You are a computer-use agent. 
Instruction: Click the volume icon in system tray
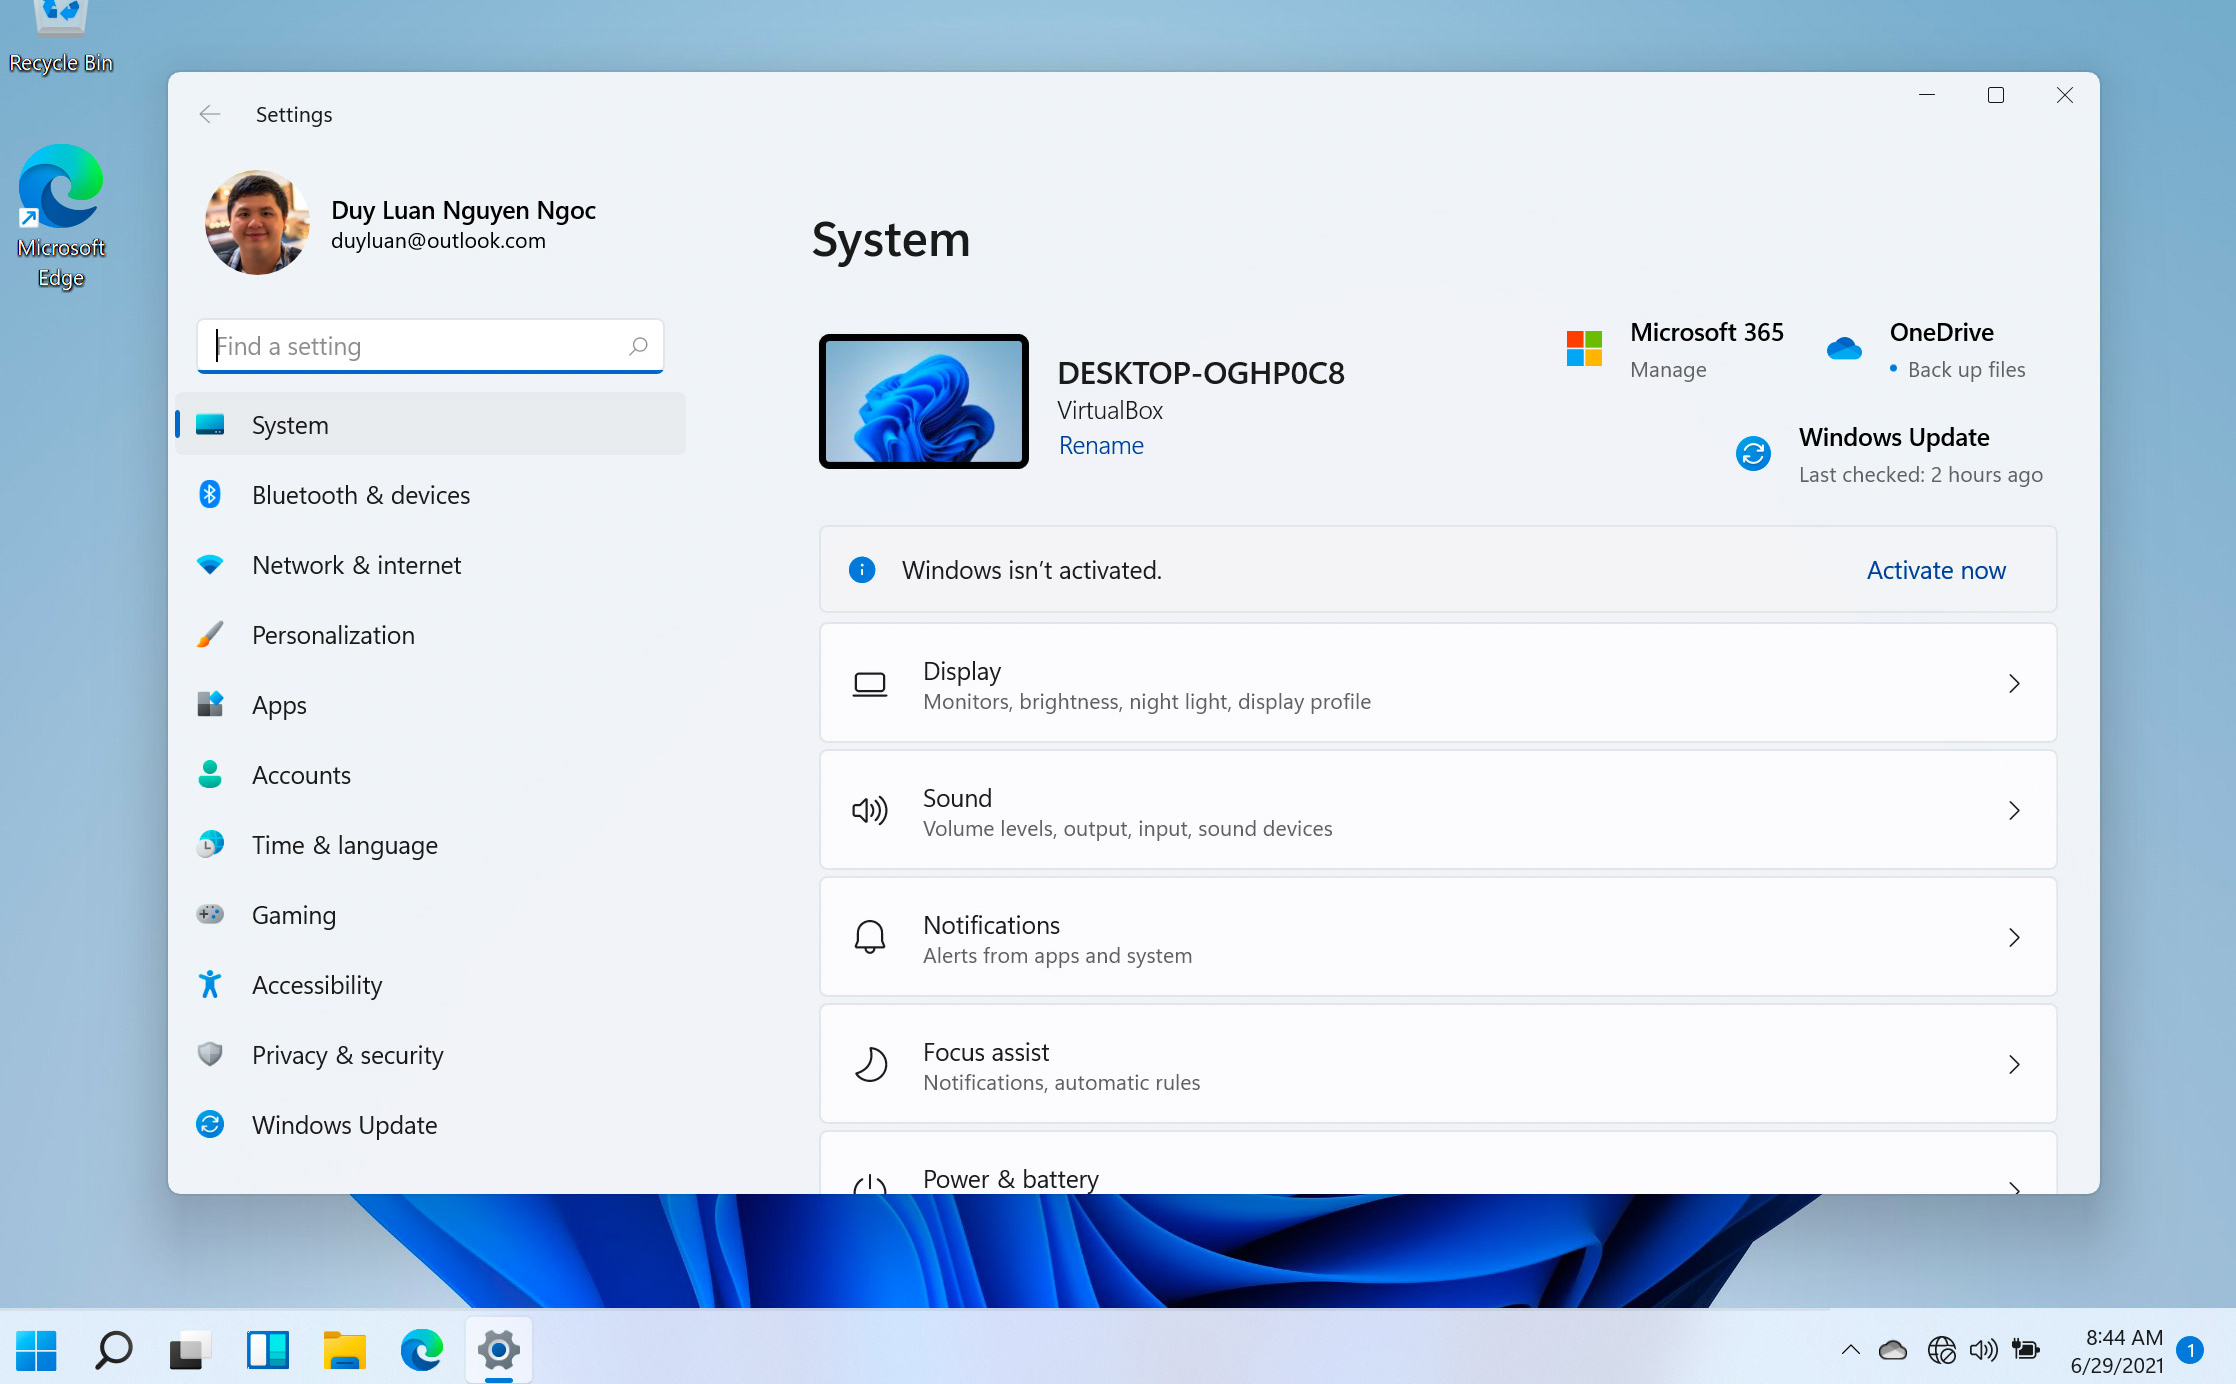1983,1351
